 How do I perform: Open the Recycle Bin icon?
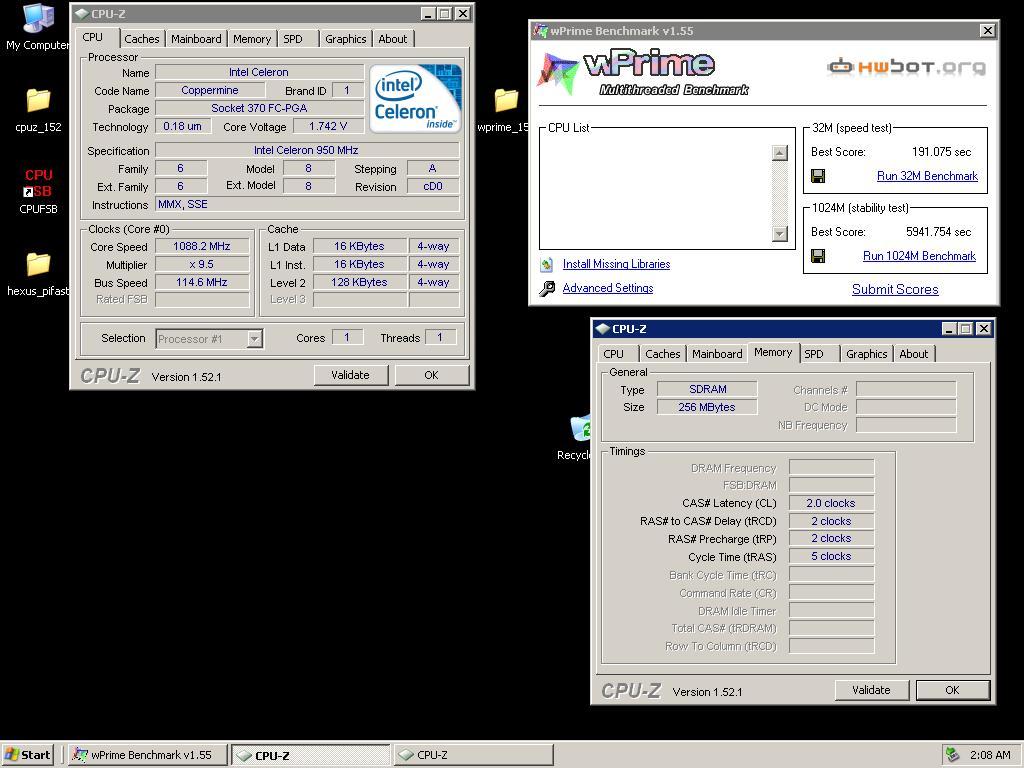click(x=581, y=428)
